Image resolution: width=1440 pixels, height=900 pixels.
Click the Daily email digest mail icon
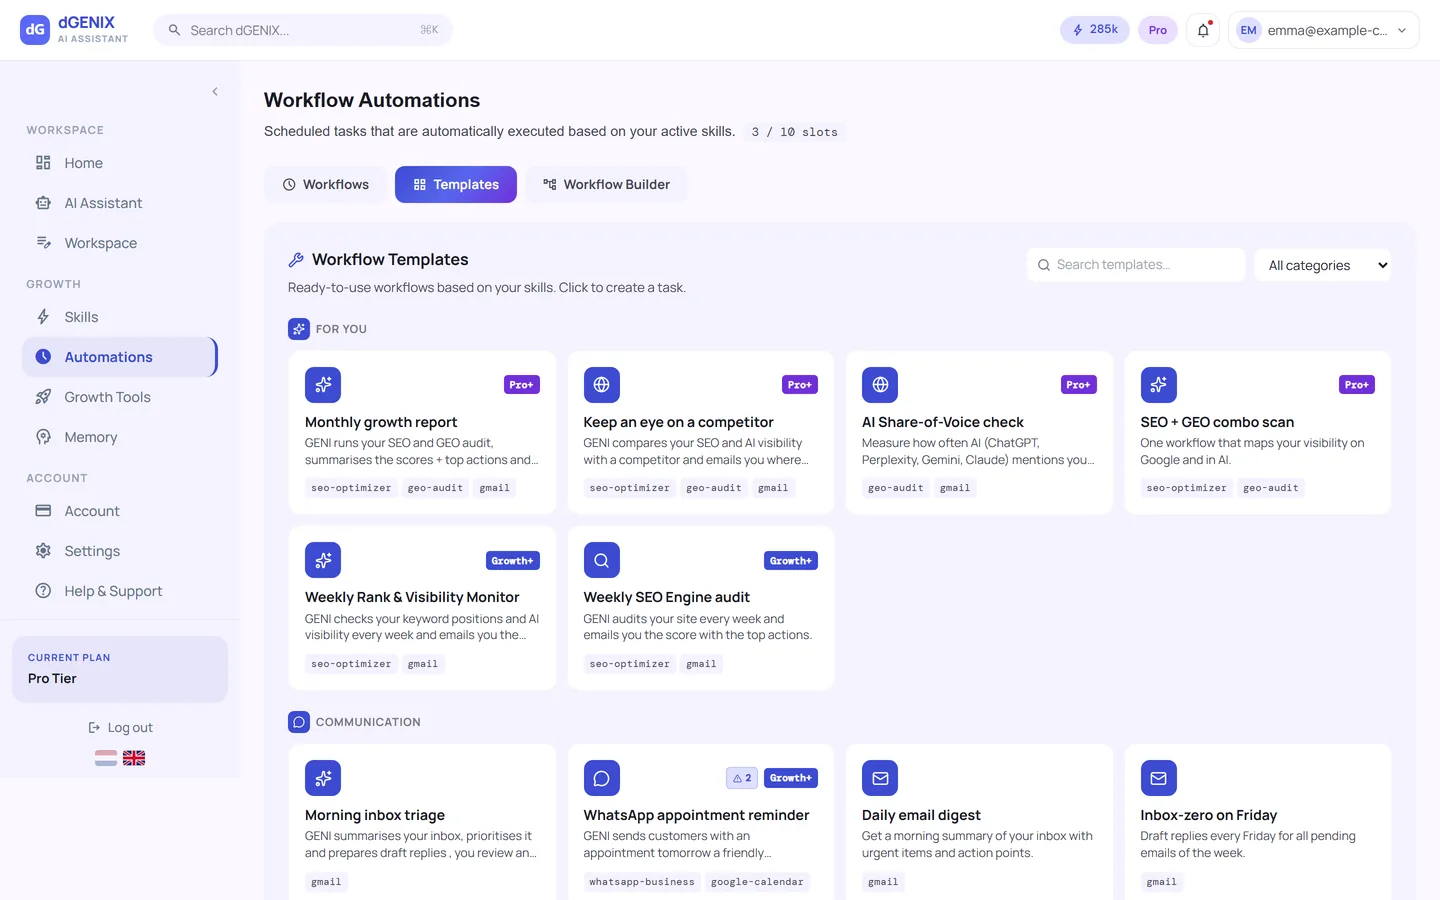[x=880, y=778]
